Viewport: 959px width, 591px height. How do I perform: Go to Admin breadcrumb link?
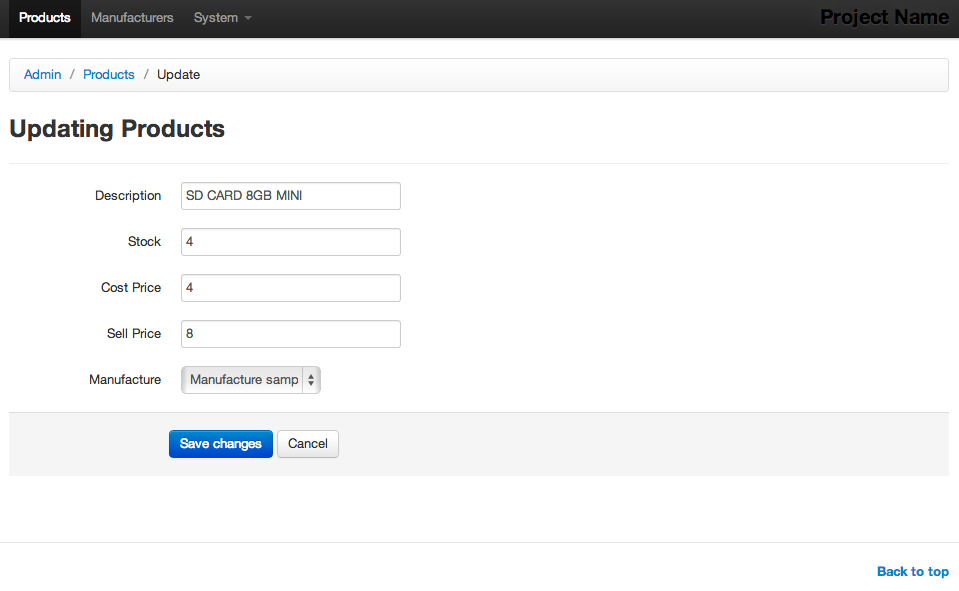[x=42, y=75]
